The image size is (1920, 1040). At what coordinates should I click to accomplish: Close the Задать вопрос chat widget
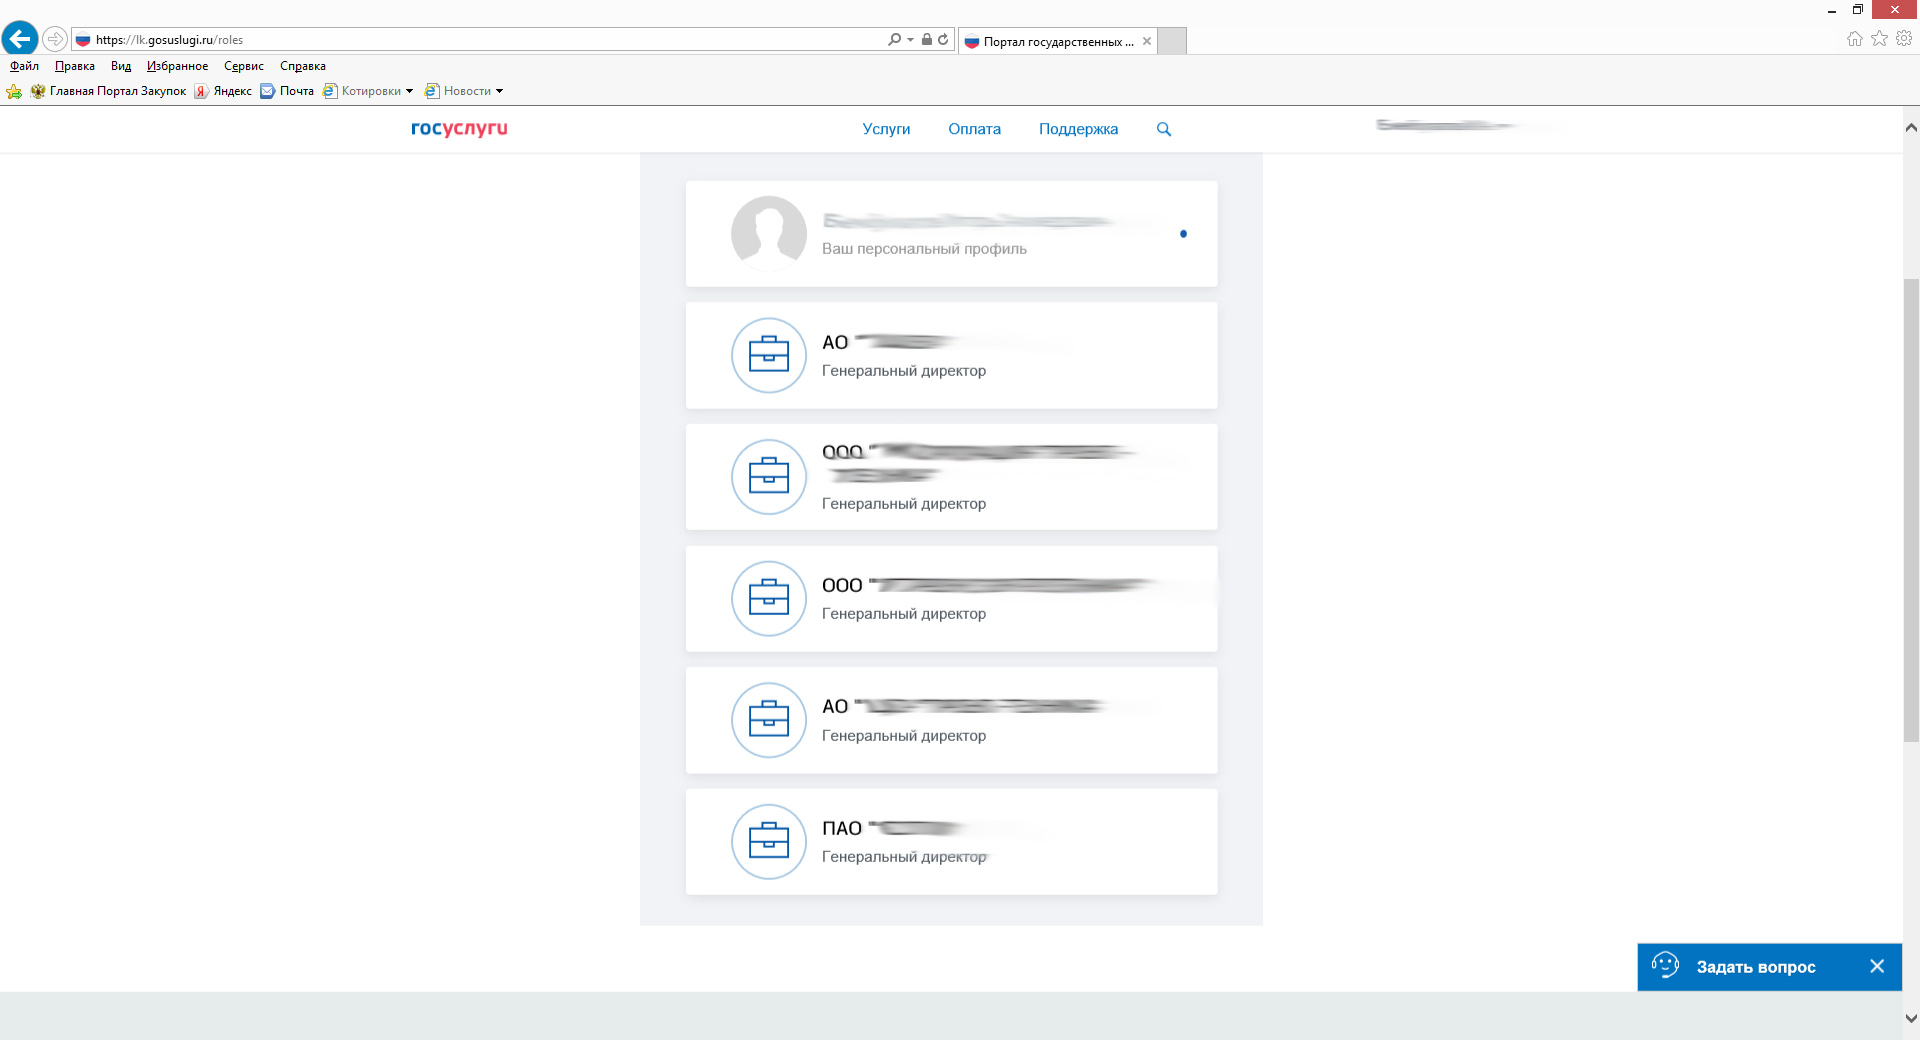pyautogui.click(x=1876, y=966)
